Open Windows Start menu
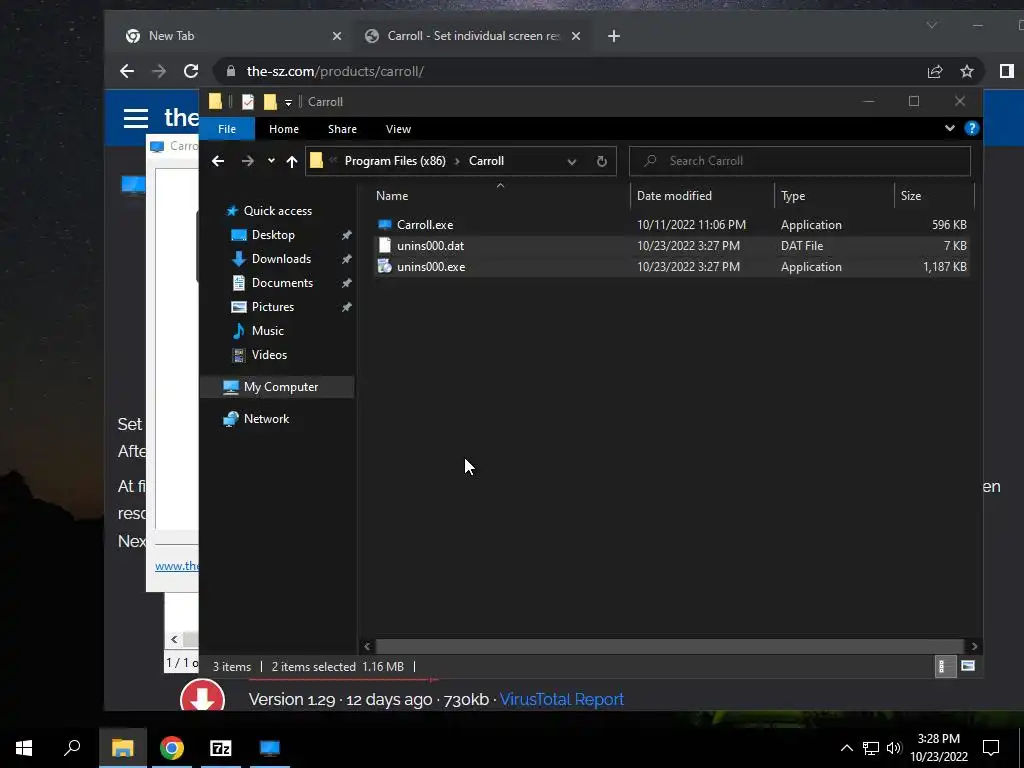 click(x=24, y=748)
